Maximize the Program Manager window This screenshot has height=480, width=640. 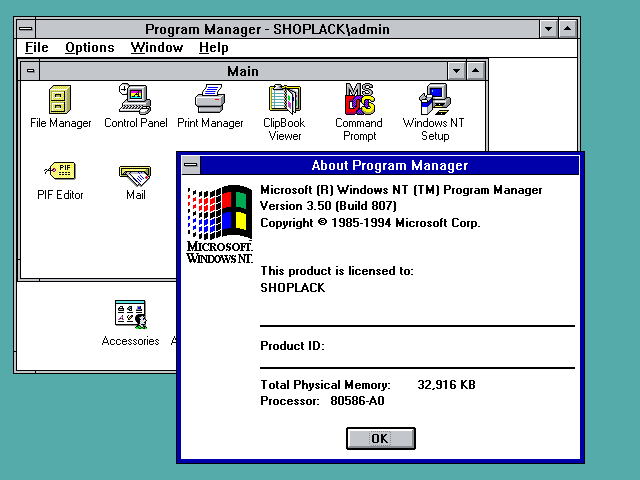pyautogui.click(x=568, y=29)
